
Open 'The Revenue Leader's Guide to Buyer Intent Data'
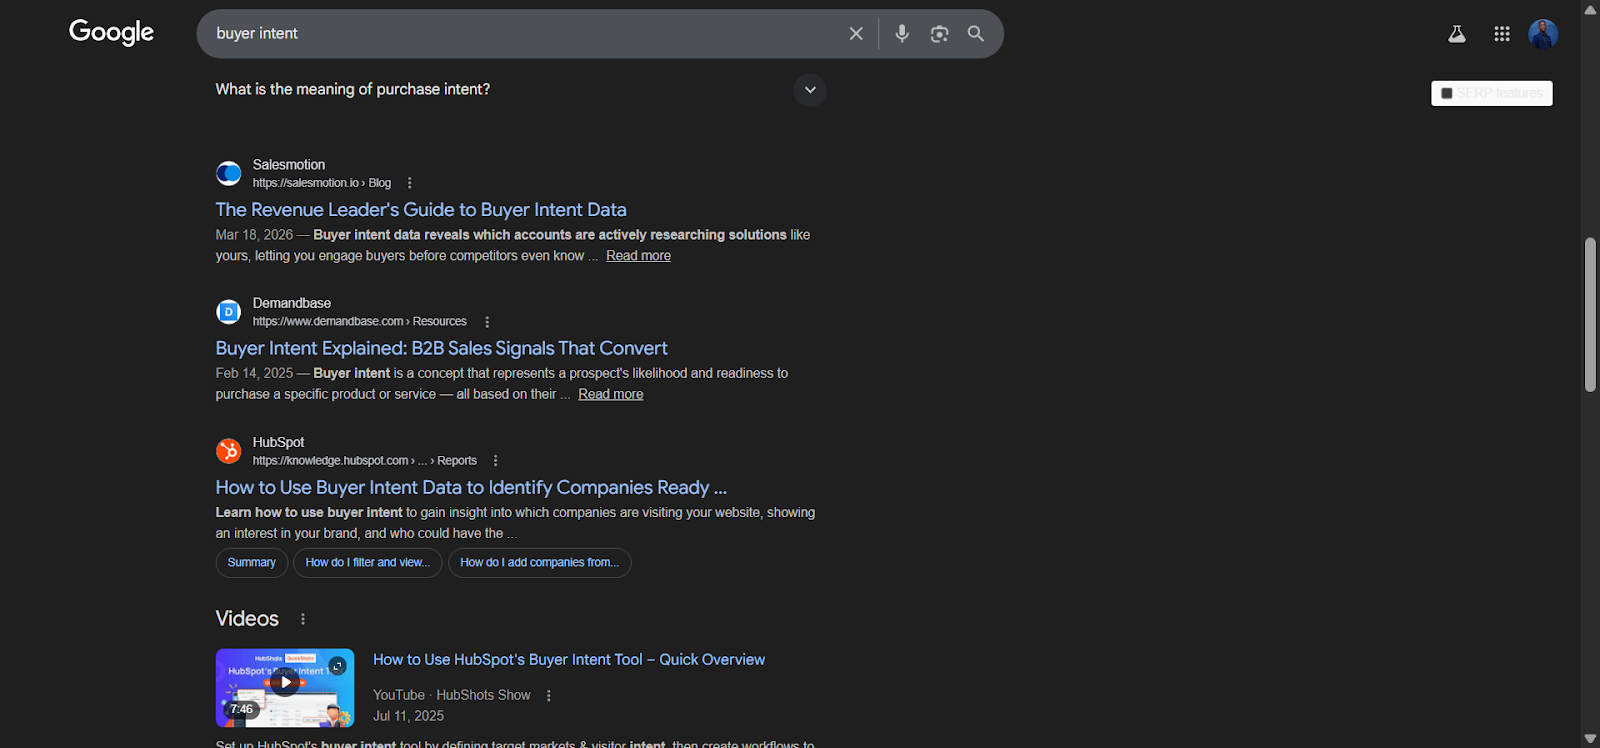tap(421, 210)
